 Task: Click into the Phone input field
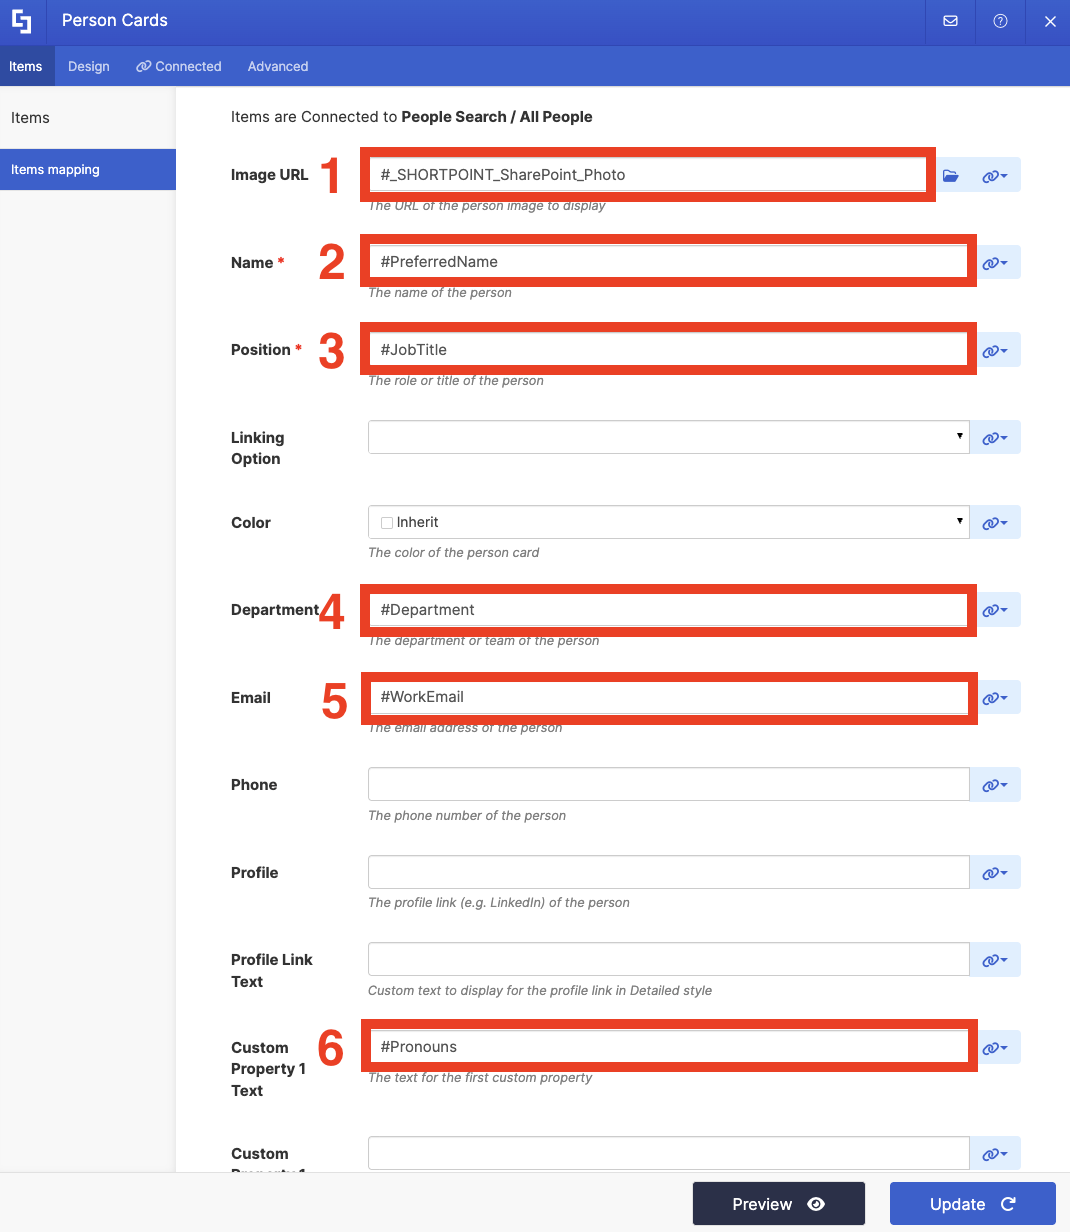668,785
